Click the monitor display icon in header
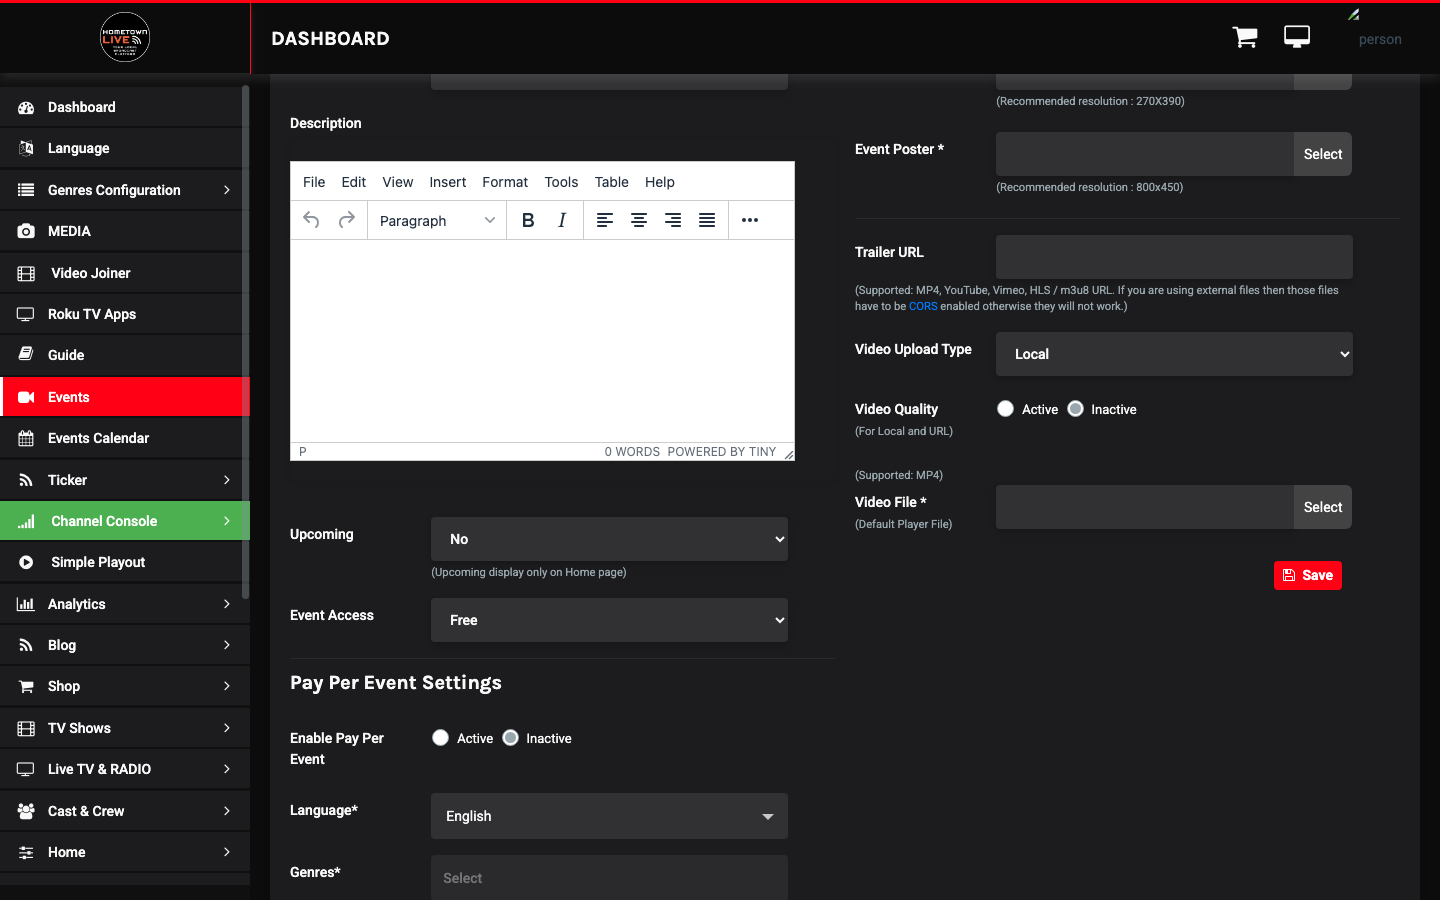Viewport: 1440px width, 900px height. [1297, 38]
